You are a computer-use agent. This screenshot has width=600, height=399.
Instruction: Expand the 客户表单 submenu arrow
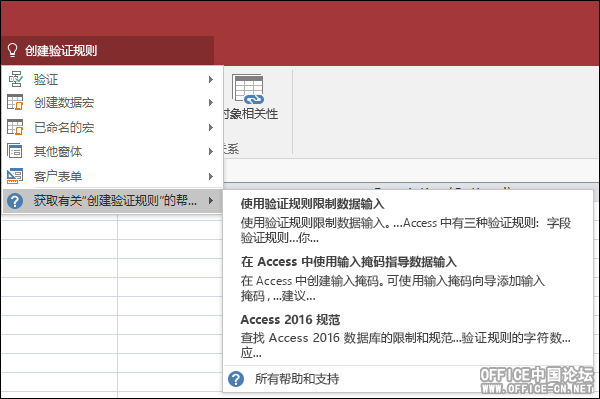coord(210,176)
